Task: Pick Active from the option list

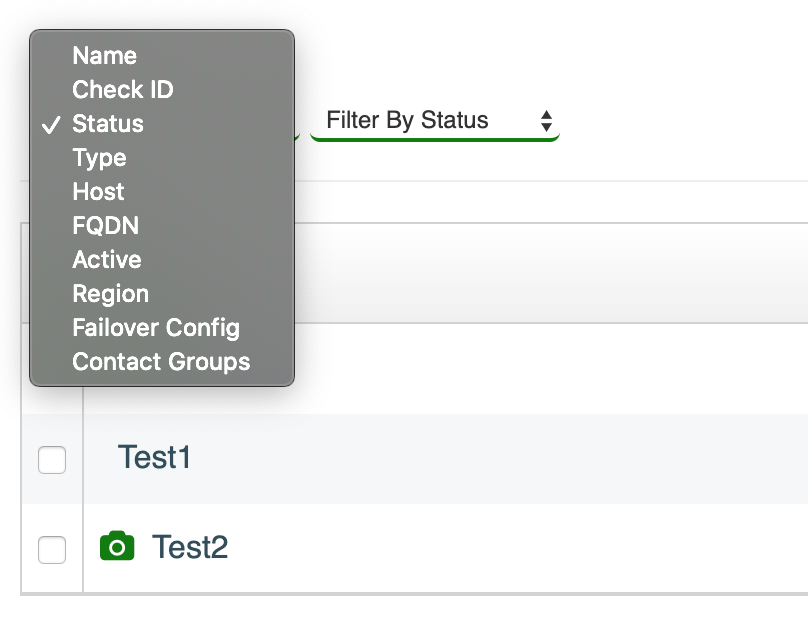Action: 162,260
